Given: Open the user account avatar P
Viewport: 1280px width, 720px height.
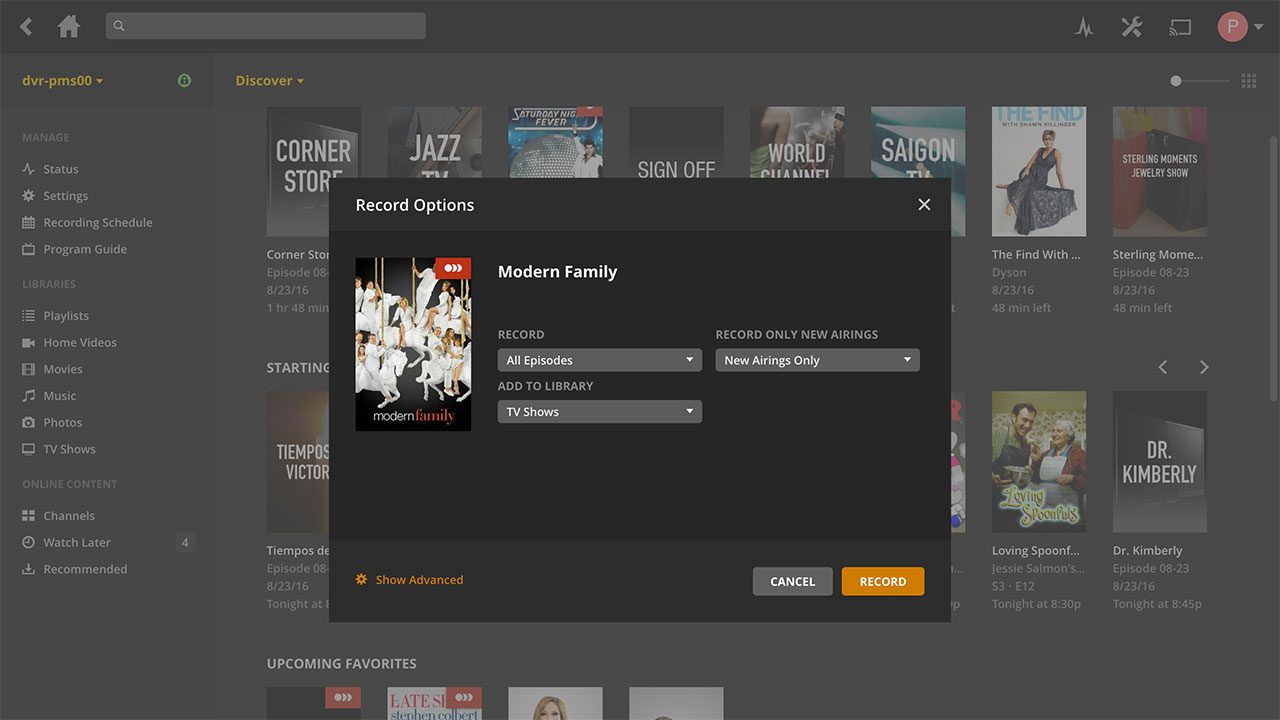Looking at the screenshot, I should click(x=1232, y=27).
